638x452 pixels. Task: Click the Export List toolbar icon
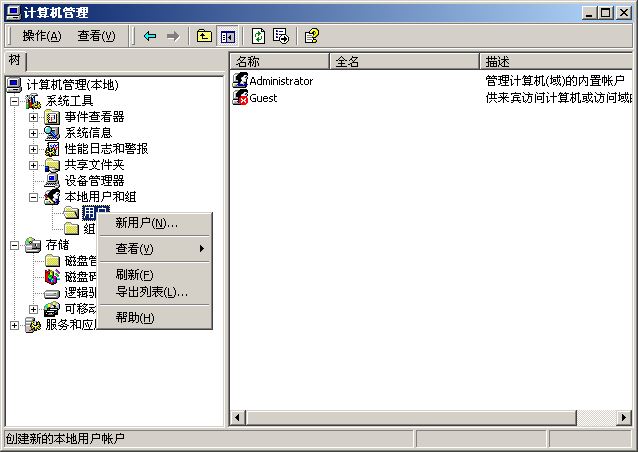281,36
